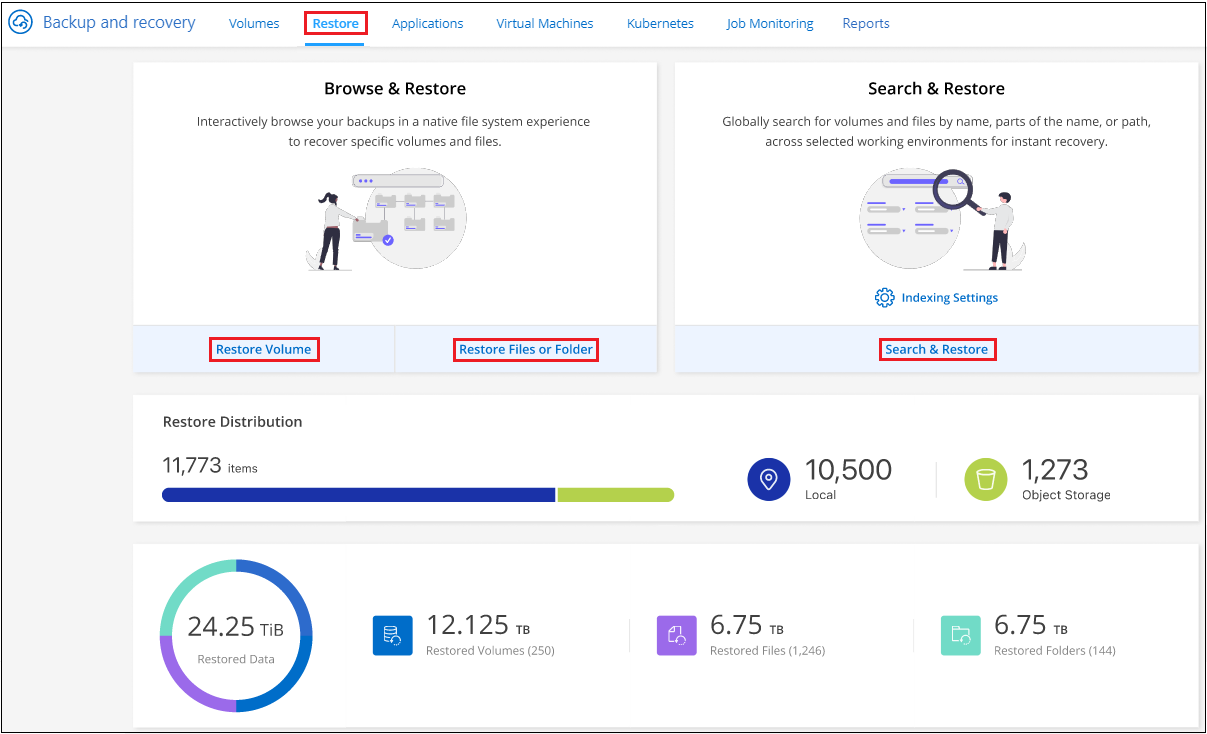Open the Kubernetes tab

click(x=660, y=23)
